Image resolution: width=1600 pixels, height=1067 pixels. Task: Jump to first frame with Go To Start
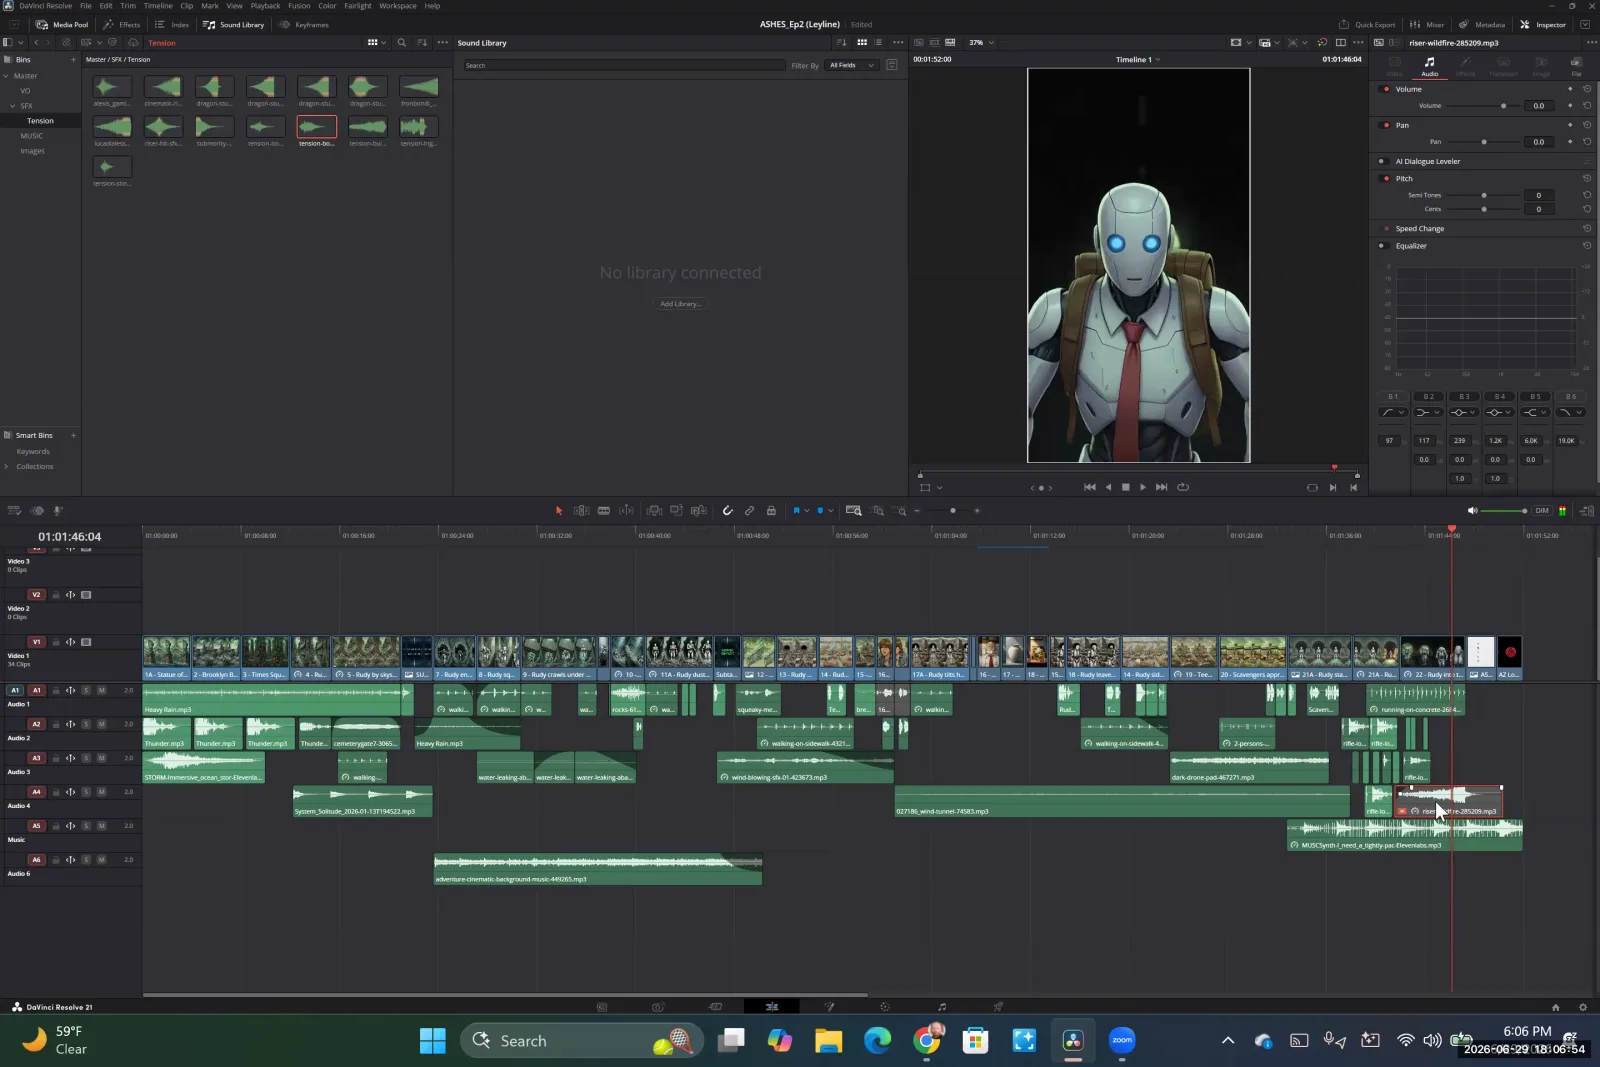(x=1089, y=487)
